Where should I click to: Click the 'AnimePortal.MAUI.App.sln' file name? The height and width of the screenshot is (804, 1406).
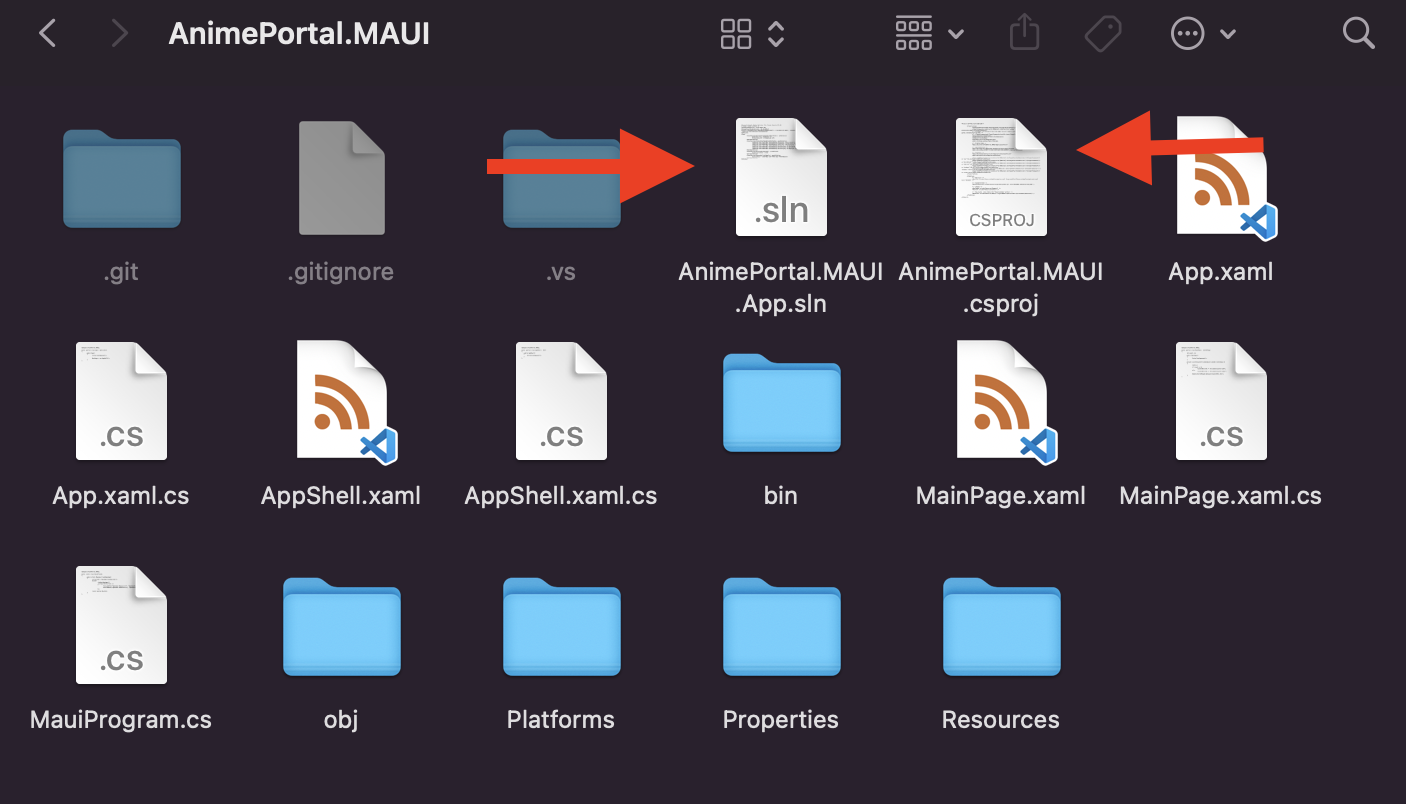[x=781, y=287]
